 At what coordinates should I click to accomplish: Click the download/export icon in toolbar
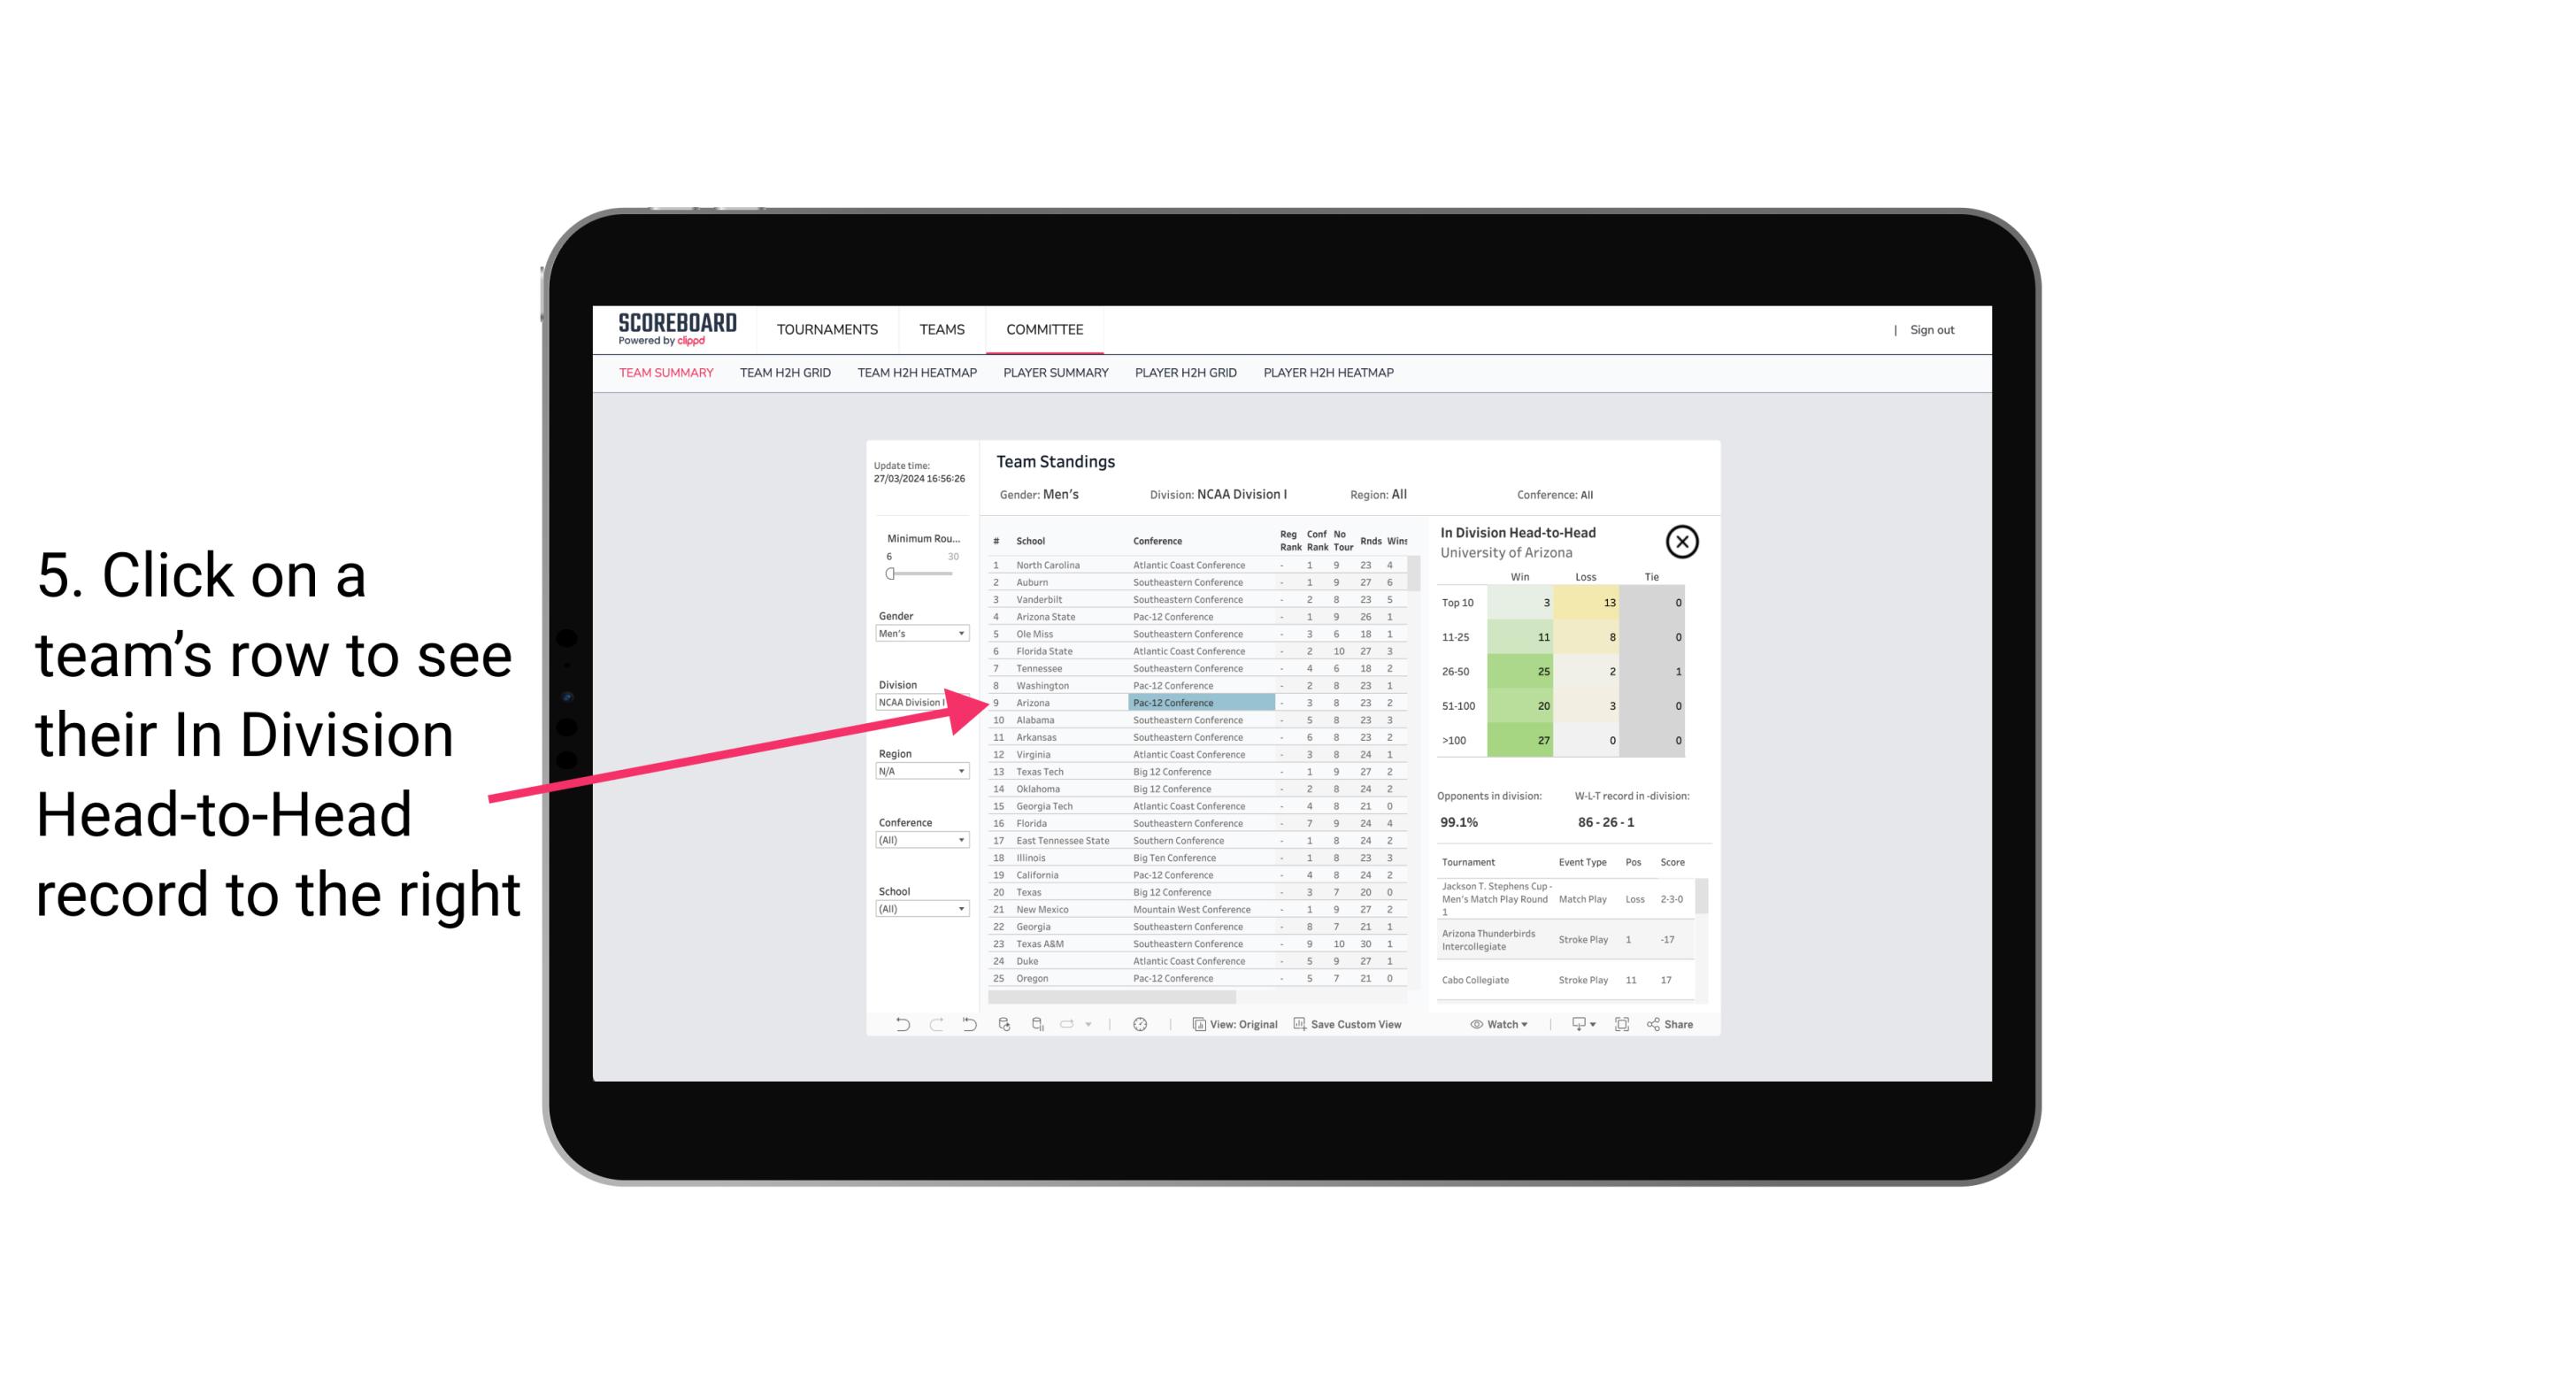pyautogui.click(x=1578, y=1024)
